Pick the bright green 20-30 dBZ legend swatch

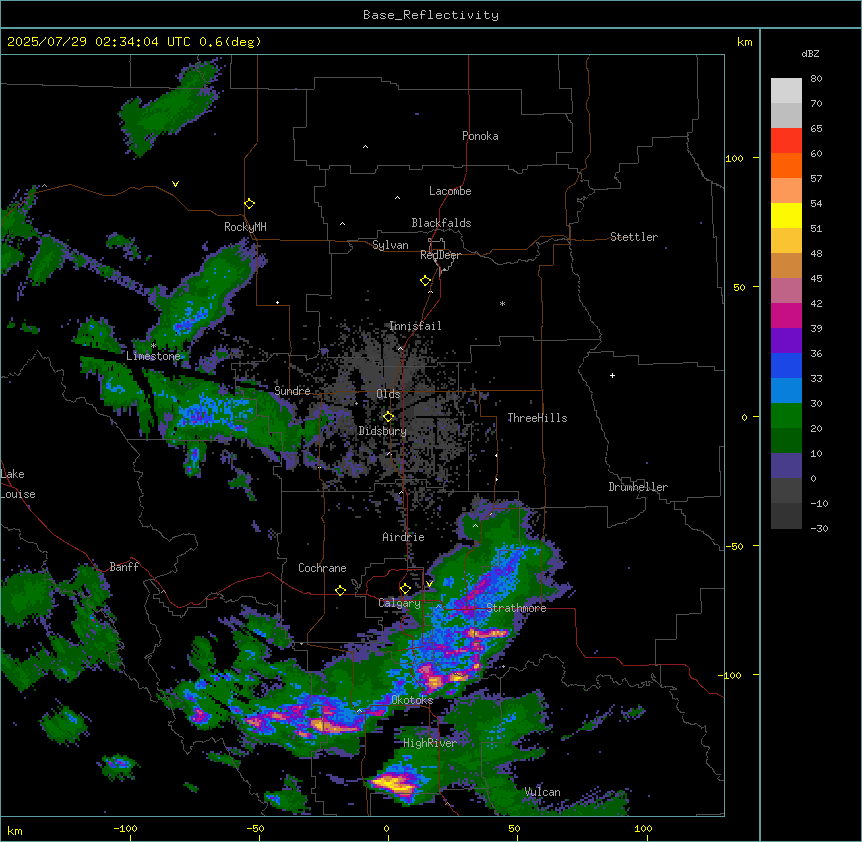coord(786,416)
